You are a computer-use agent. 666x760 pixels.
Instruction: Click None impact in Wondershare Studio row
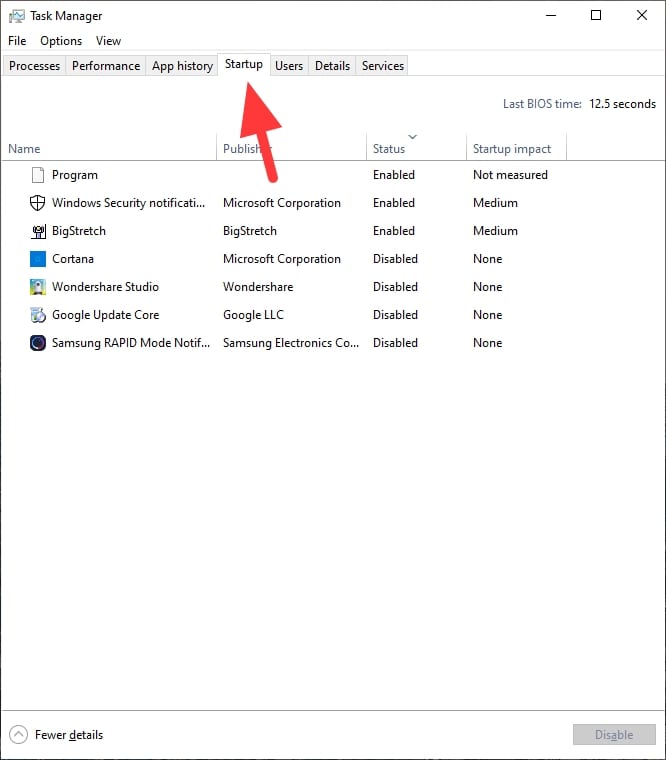click(488, 287)
